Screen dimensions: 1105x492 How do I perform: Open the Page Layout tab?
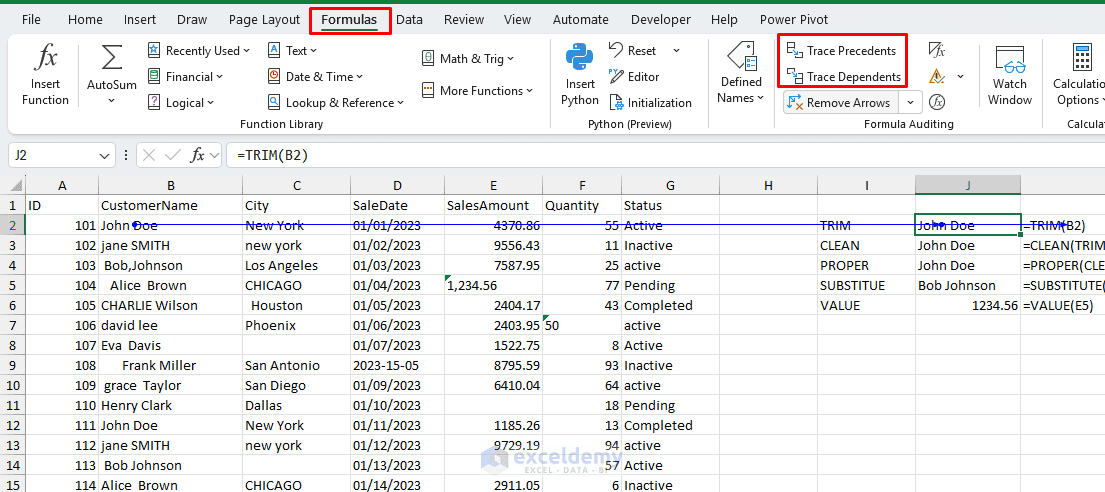pyautogui.click(x=264, y=20)
